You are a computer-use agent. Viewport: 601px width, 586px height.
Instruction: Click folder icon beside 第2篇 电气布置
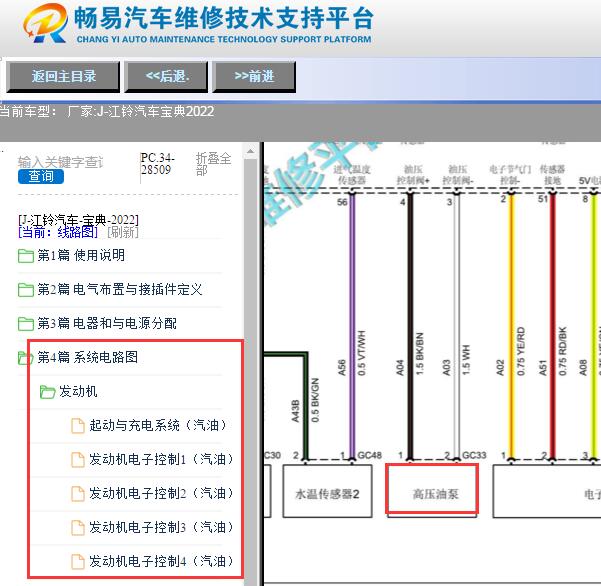pos(26,290)
